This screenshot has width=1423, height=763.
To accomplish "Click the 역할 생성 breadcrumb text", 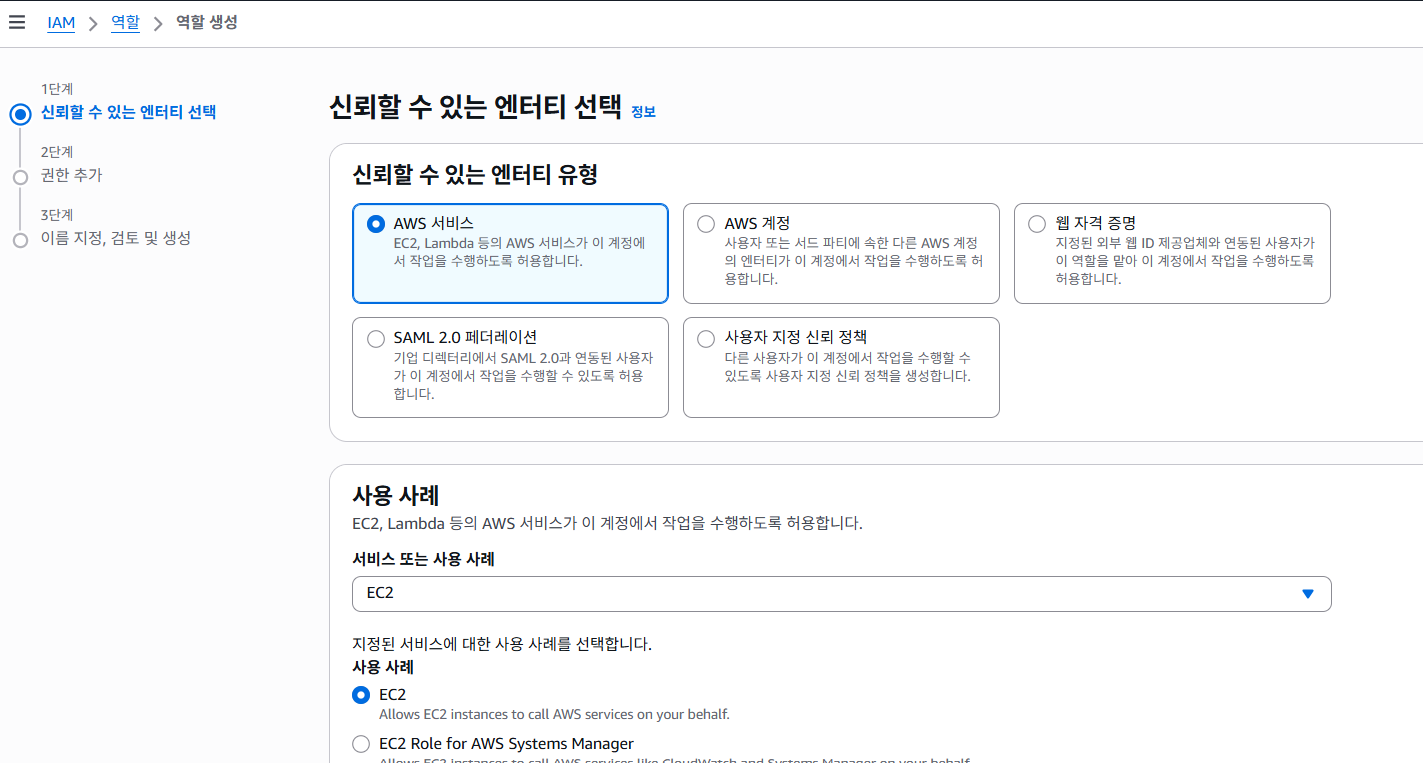I will point(207,22).
